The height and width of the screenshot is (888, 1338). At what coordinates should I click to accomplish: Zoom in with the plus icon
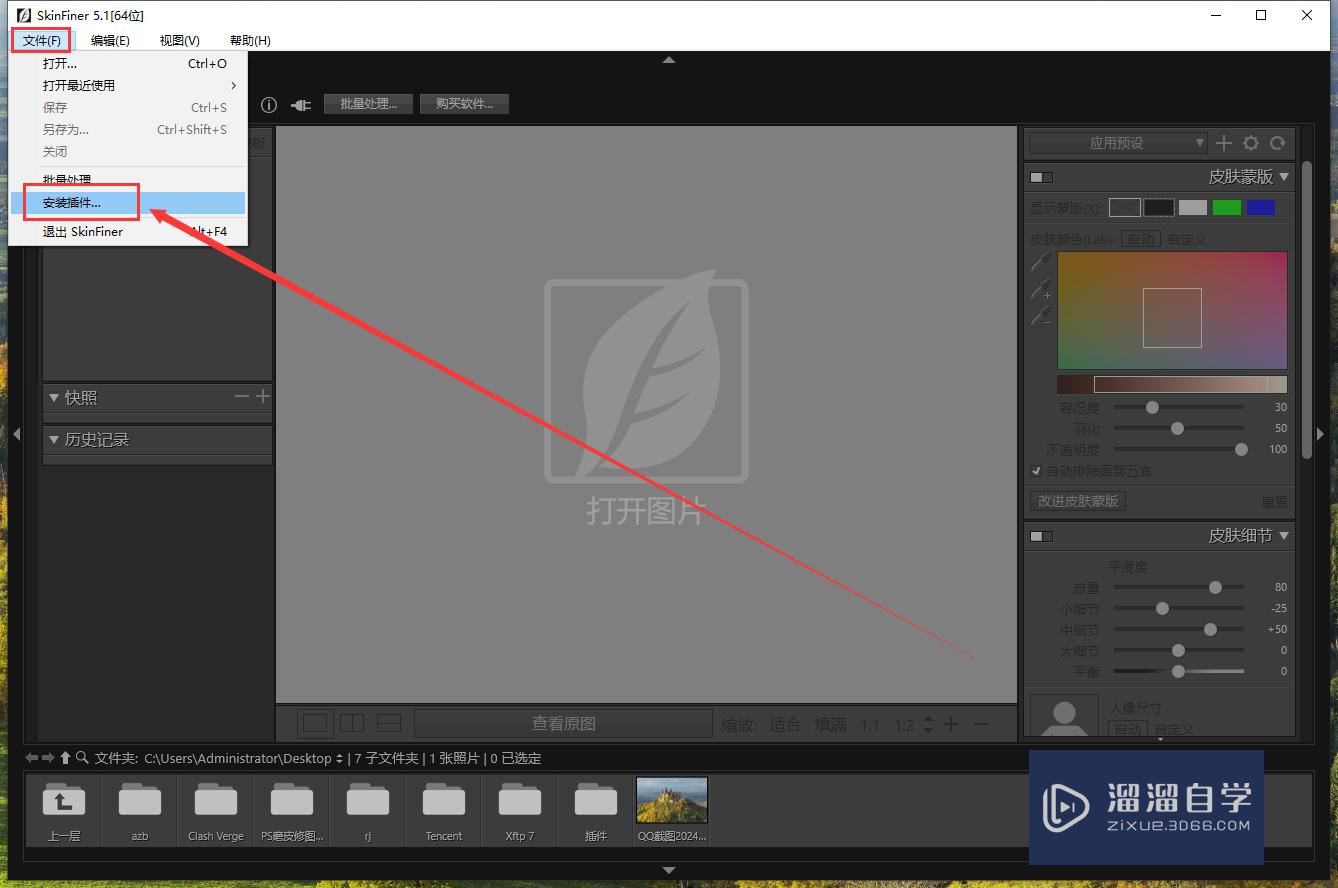click(x=952, y=724)
